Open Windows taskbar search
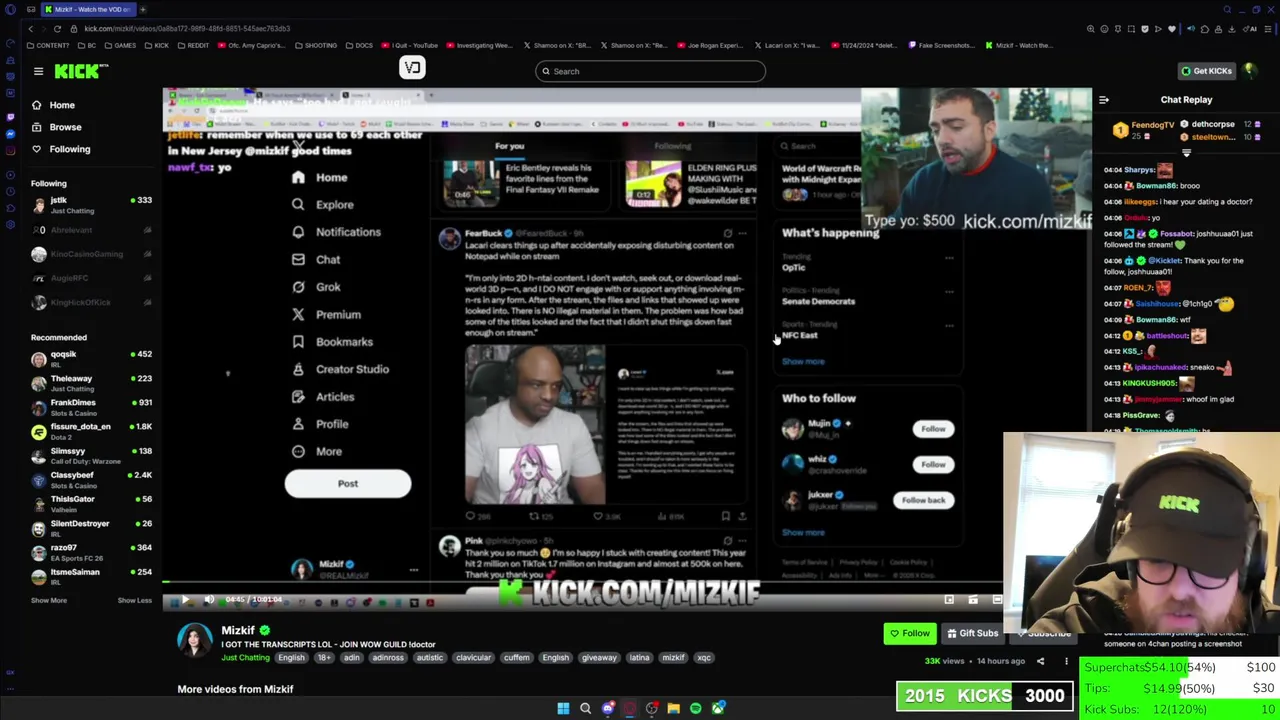The height and width of the screenshot is (720, 1280). pyautogui.click(x=586, y=708)
